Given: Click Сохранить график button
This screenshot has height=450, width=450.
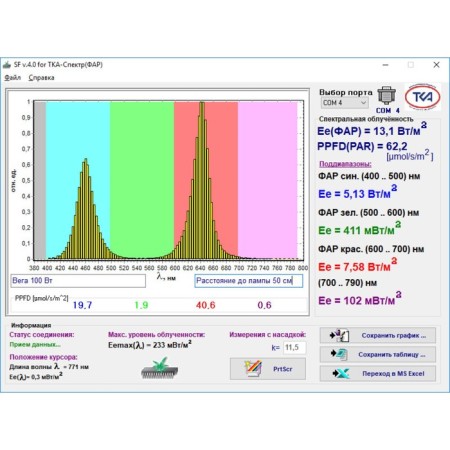Looking at the screenshot, I should point(378,336).
